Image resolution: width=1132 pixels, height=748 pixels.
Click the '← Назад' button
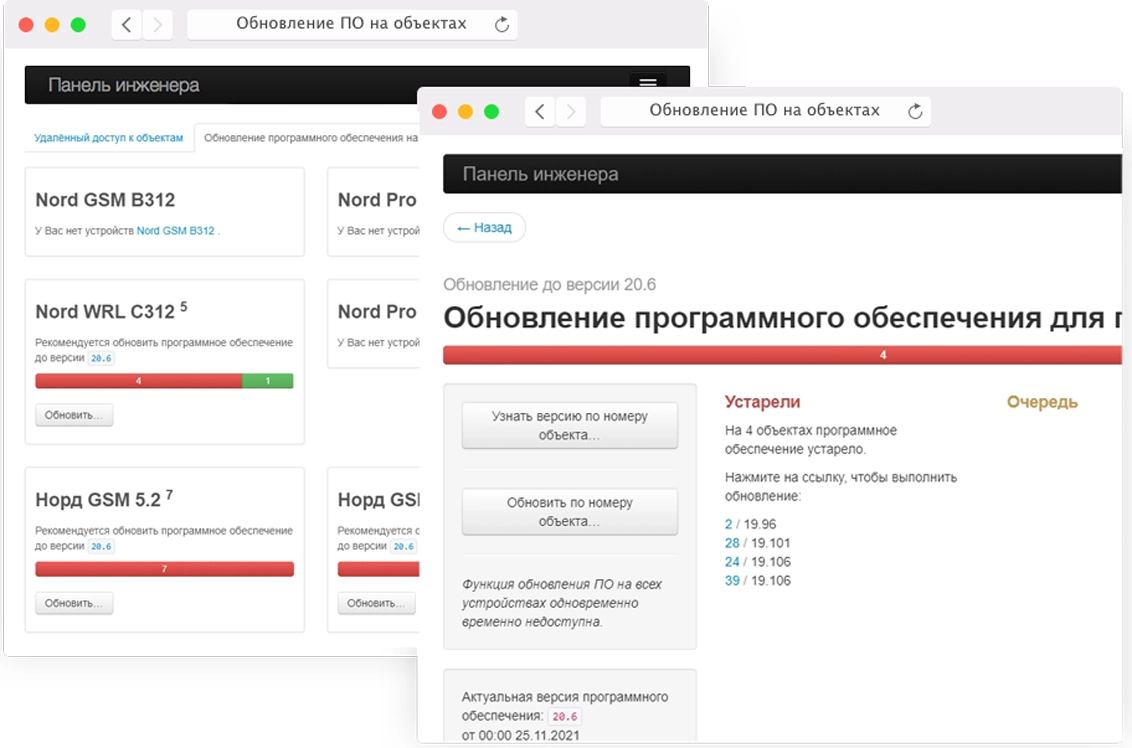[x=484, y=228]
